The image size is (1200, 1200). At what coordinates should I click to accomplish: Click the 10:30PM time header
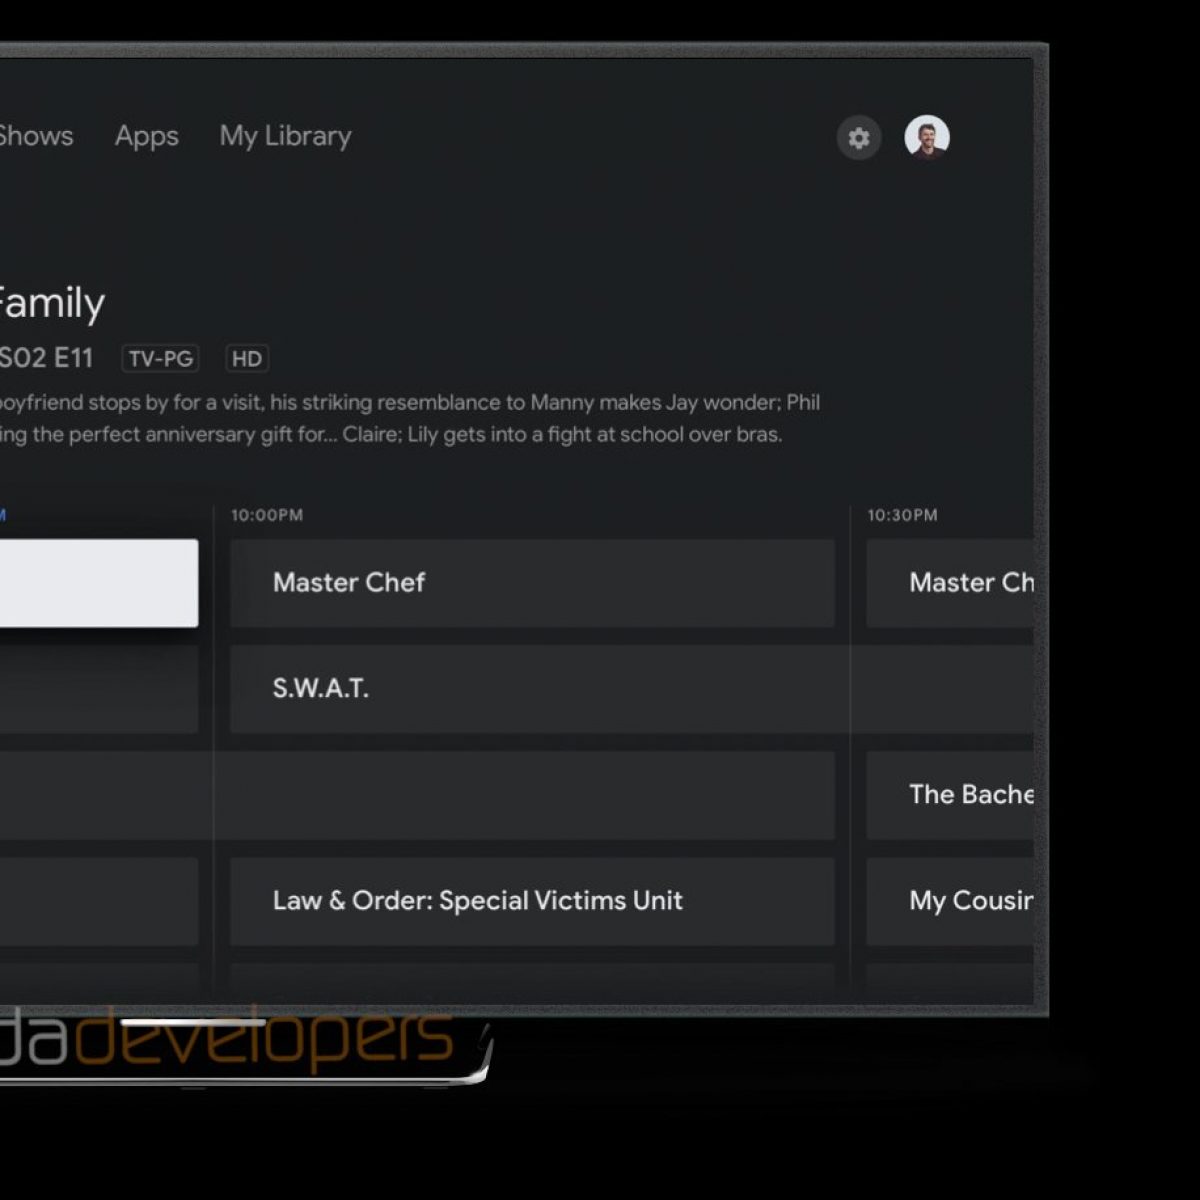[x=902, y=515]
